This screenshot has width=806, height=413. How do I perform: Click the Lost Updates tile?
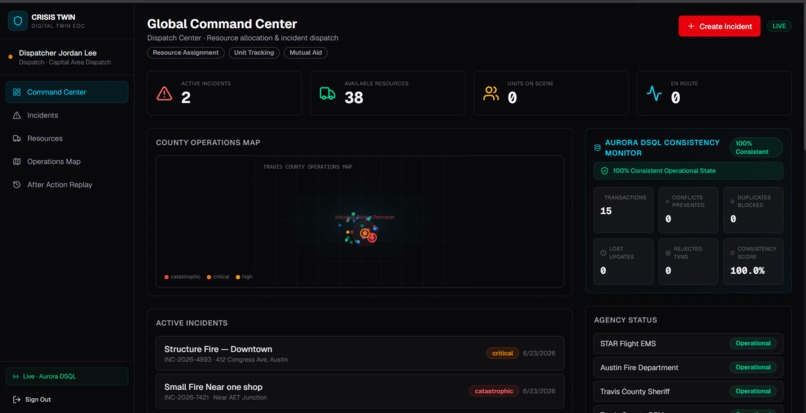[x=624, y=261]
